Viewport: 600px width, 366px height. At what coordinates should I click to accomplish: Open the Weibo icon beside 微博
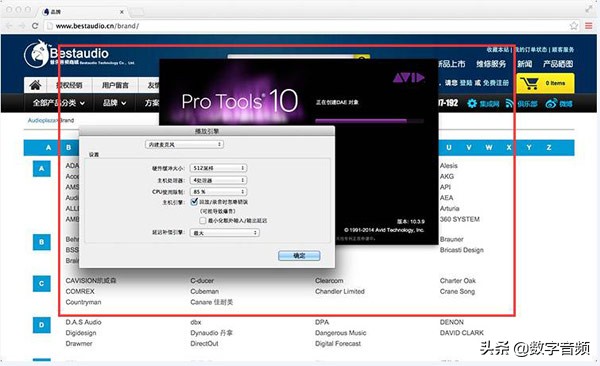551,103
